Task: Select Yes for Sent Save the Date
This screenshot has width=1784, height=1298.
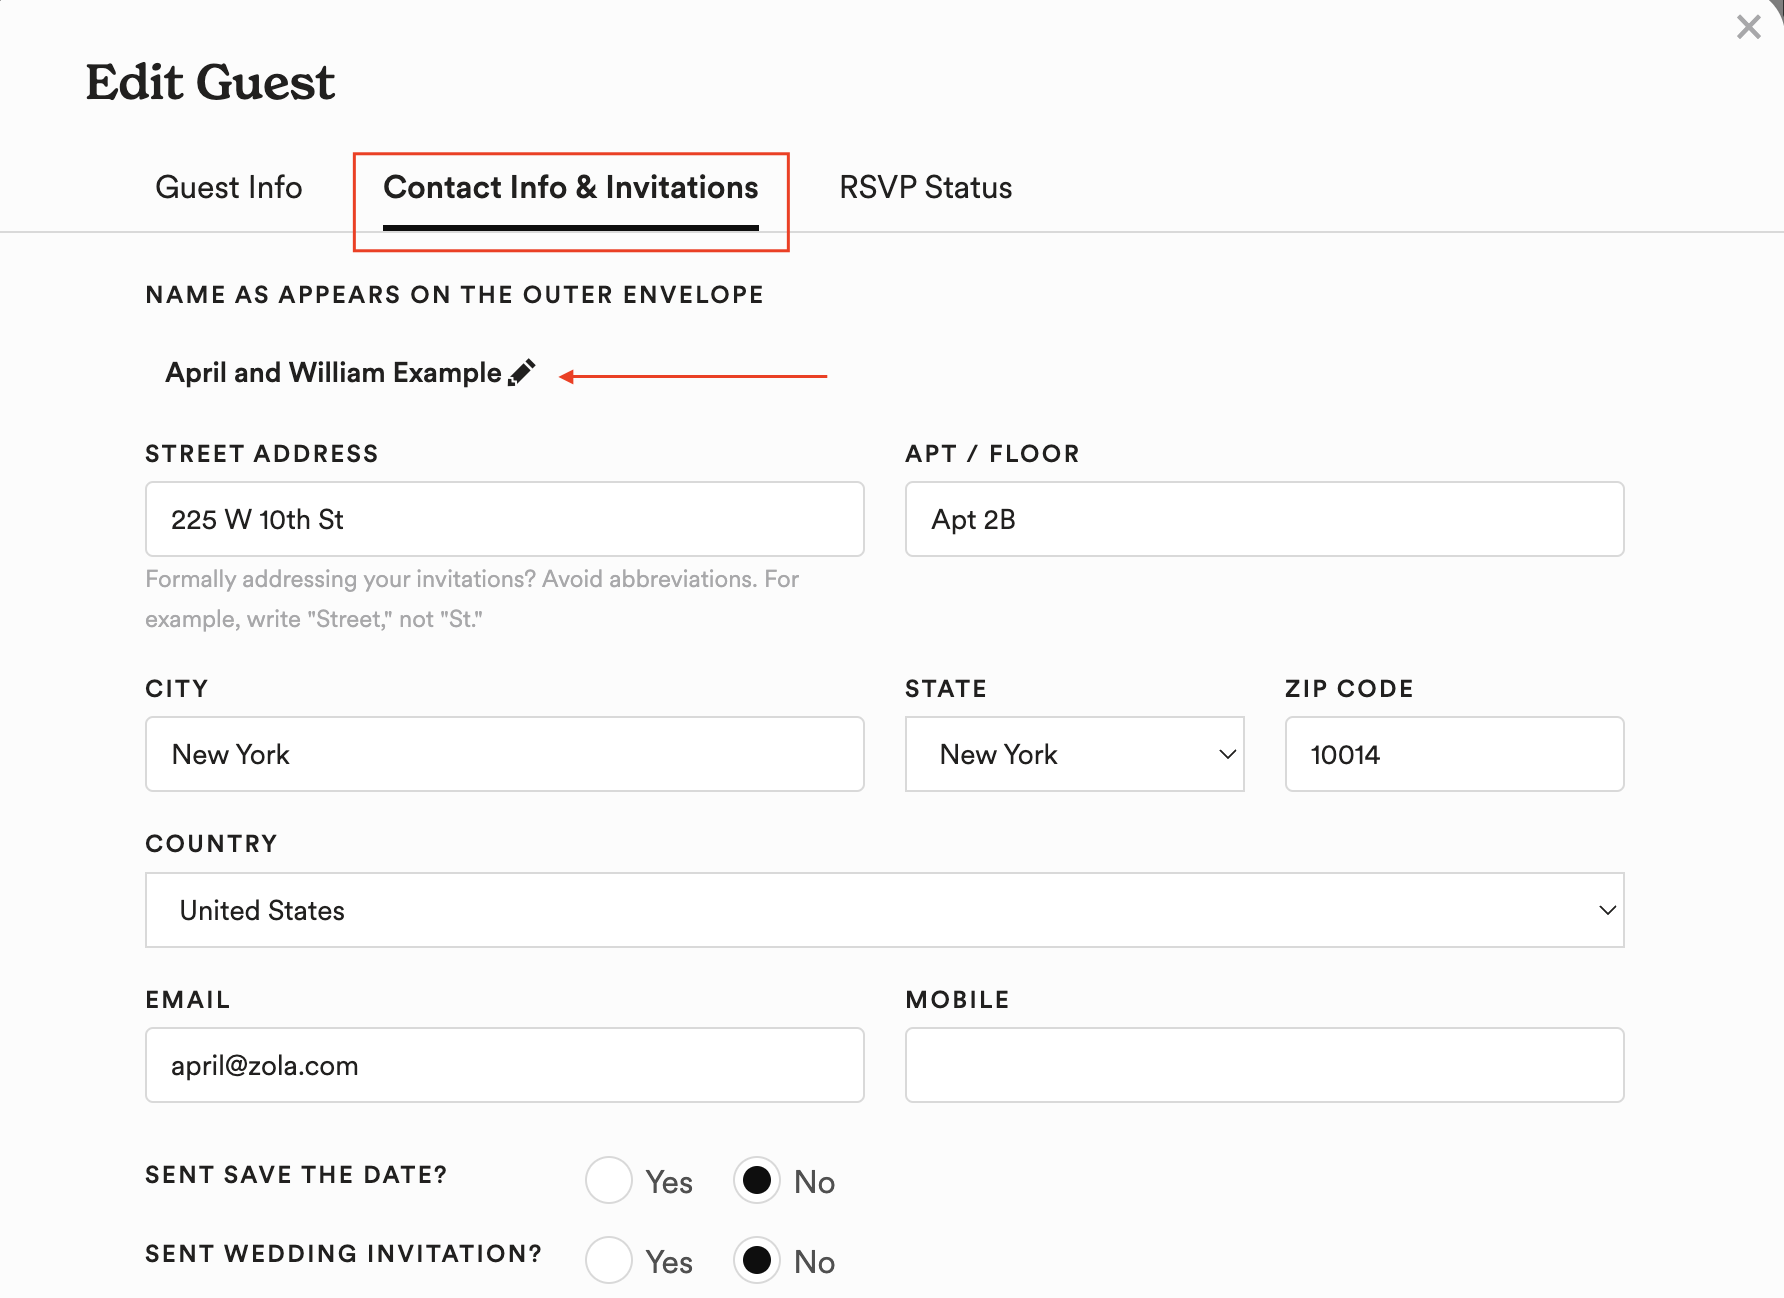Action: coord(609,1181)
